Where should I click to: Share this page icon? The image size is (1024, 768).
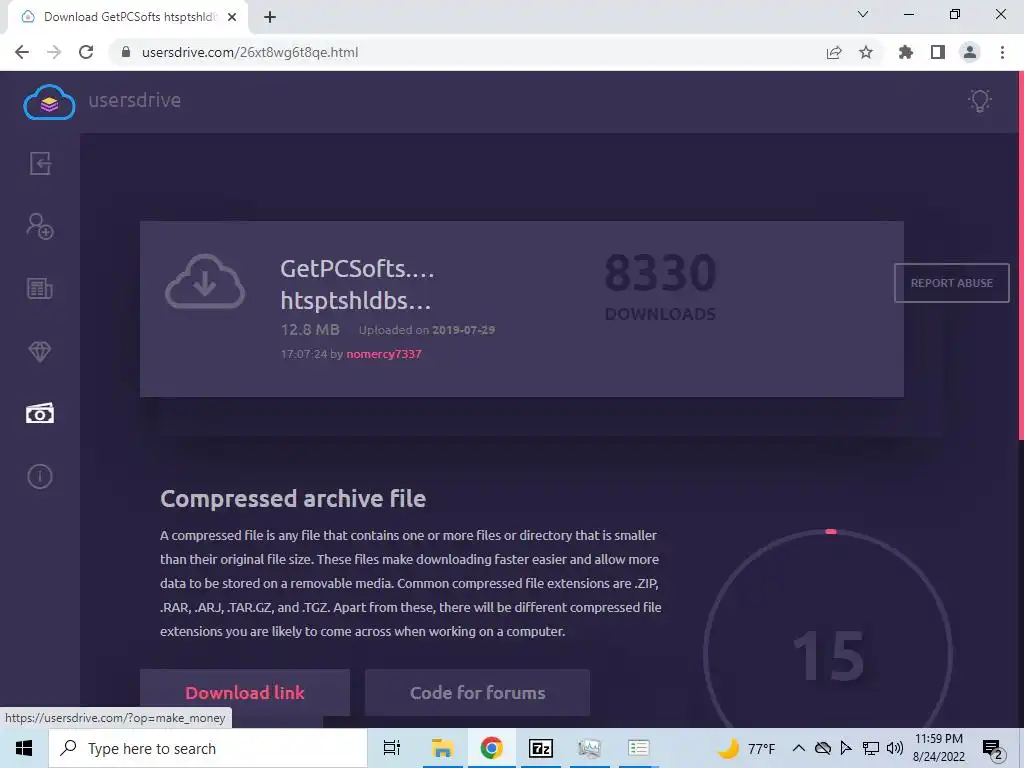[834, 52]
